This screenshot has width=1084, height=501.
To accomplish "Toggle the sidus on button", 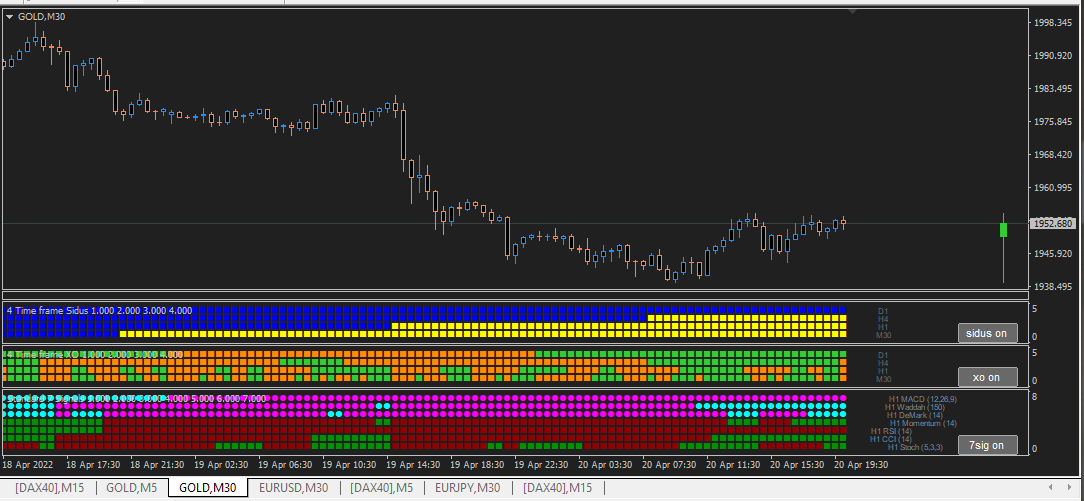I will [987, 333].
